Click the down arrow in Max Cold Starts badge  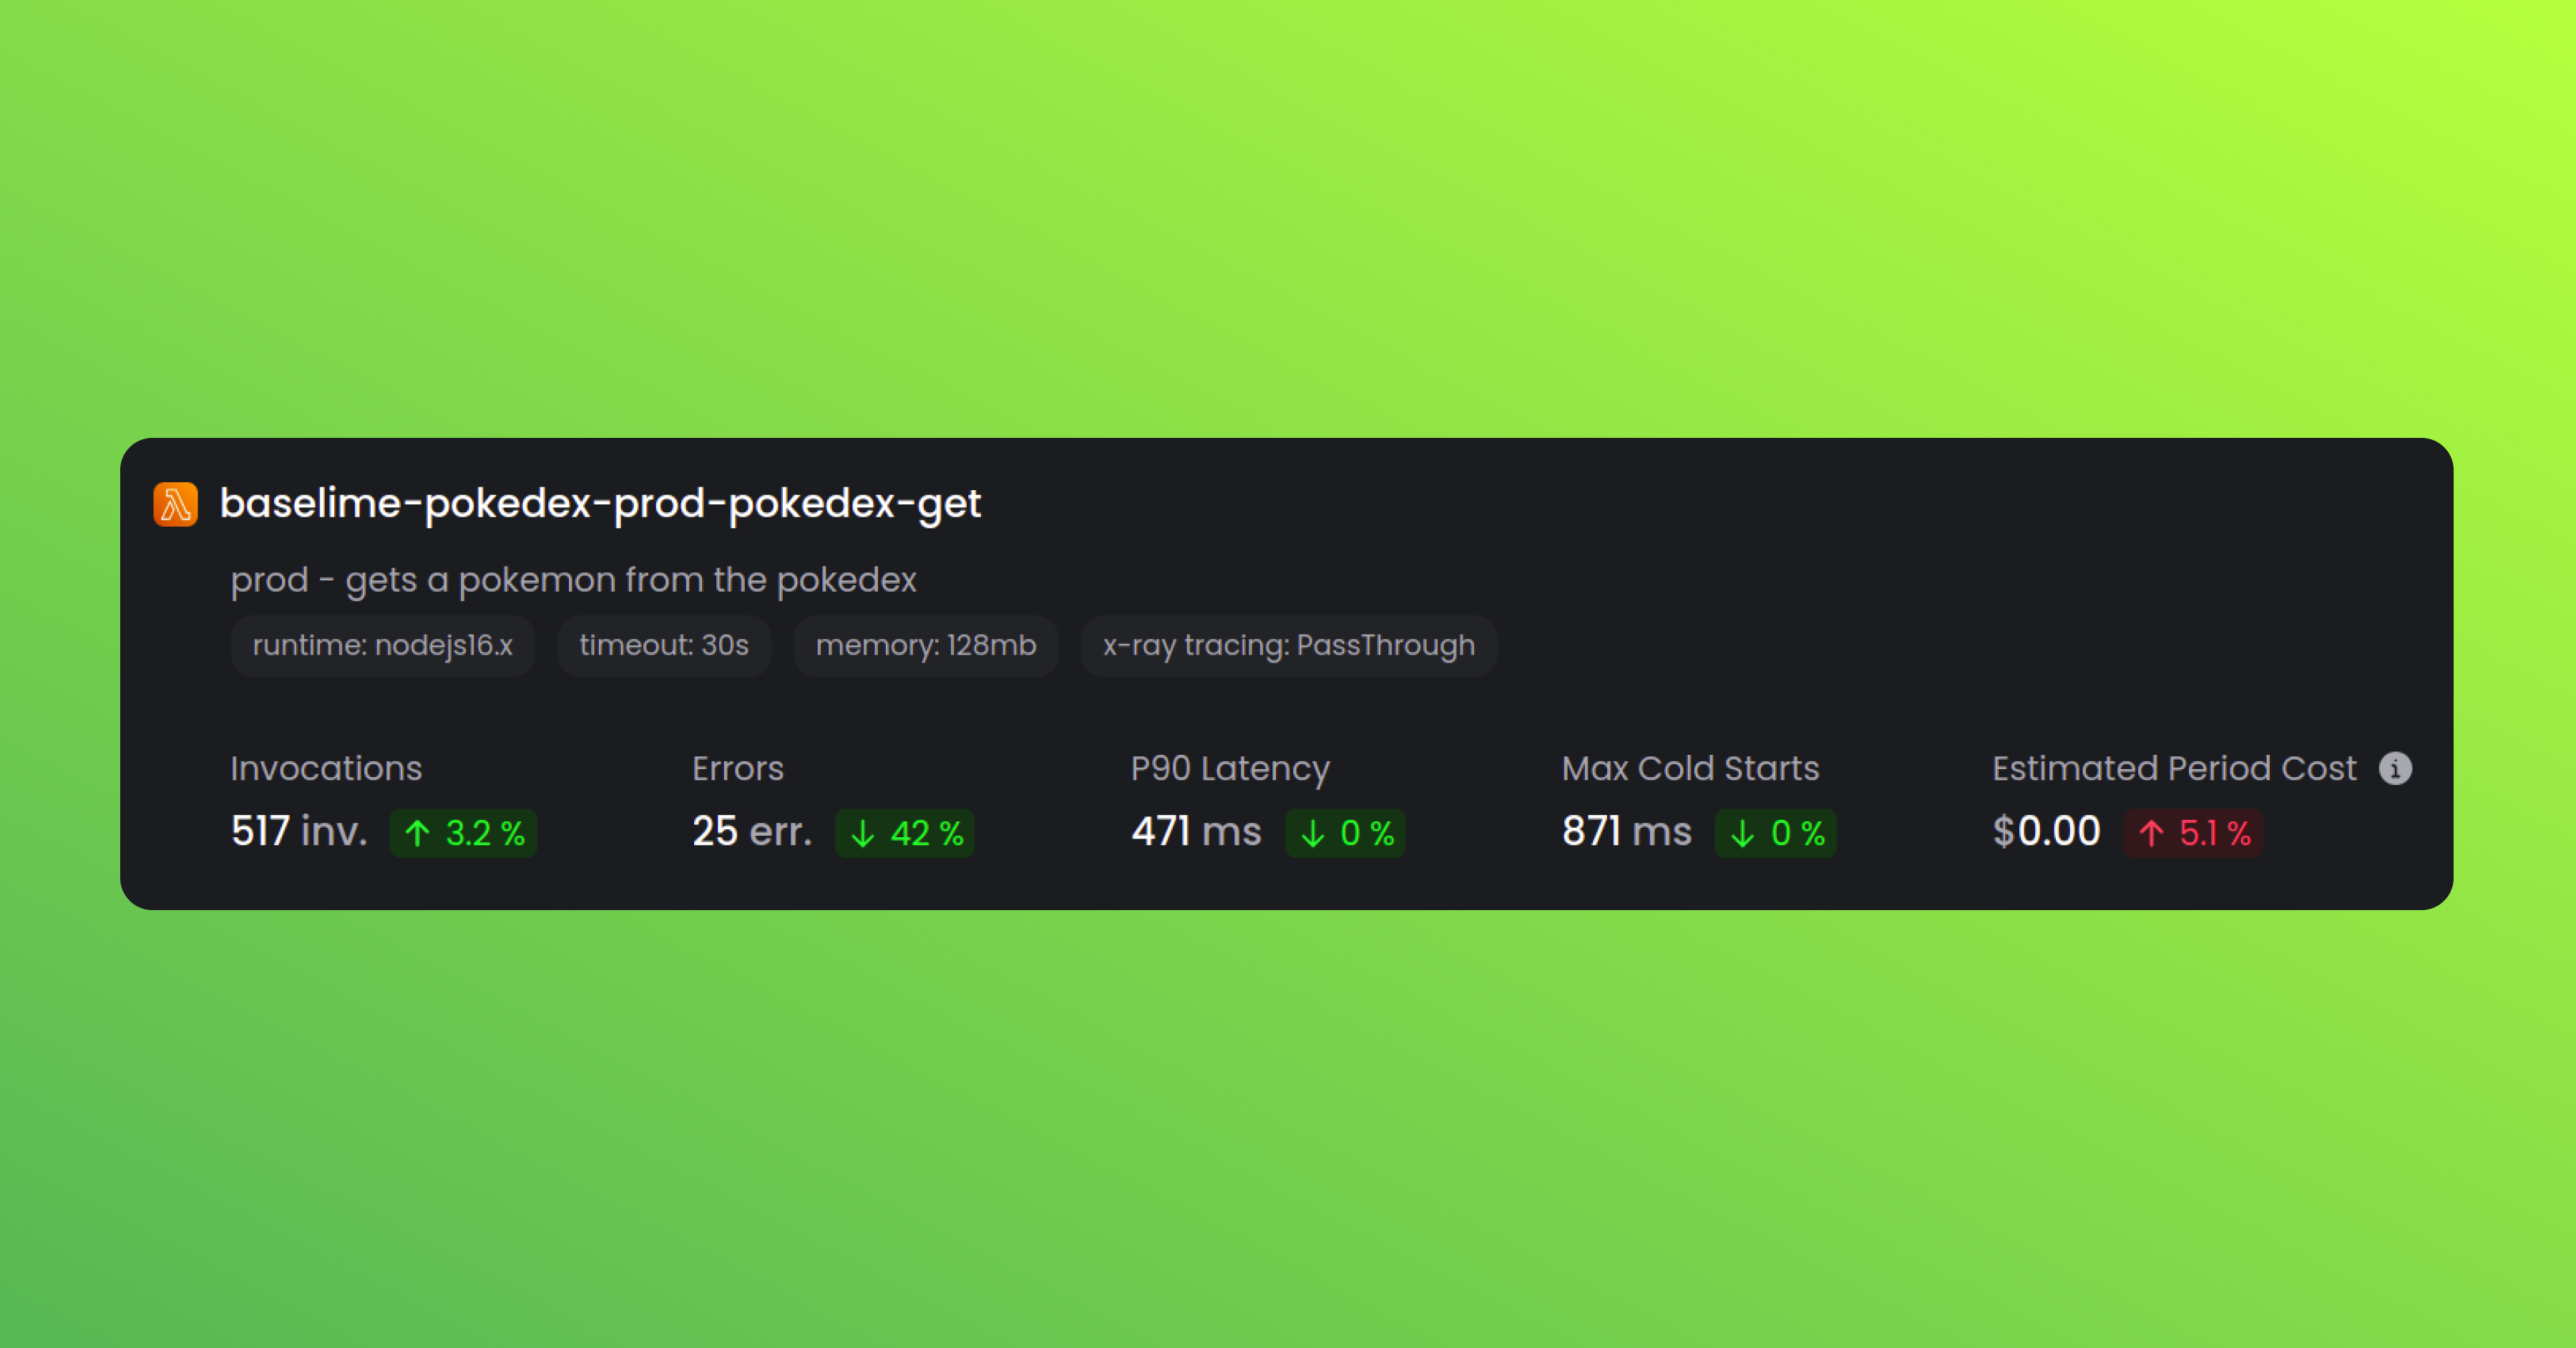coord(1742,833)
